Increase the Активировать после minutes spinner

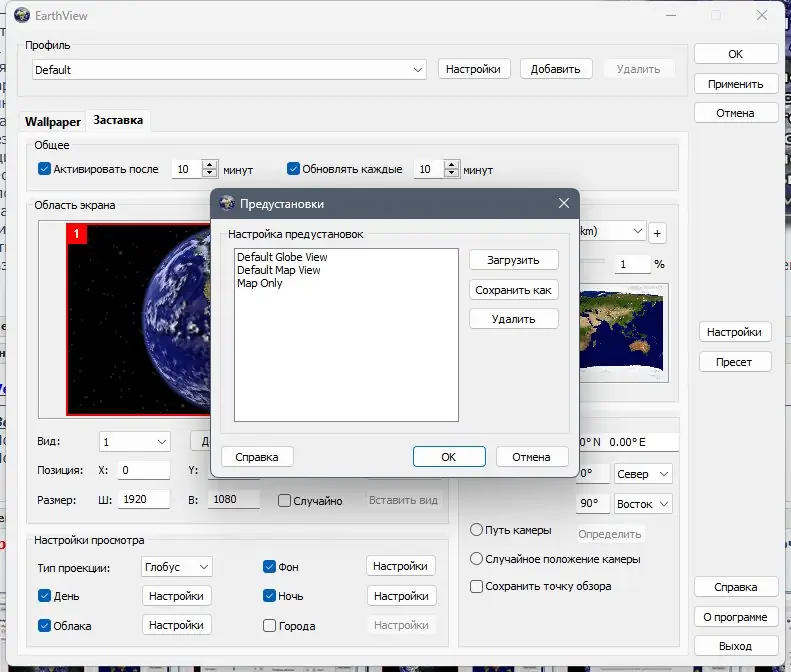209,164
